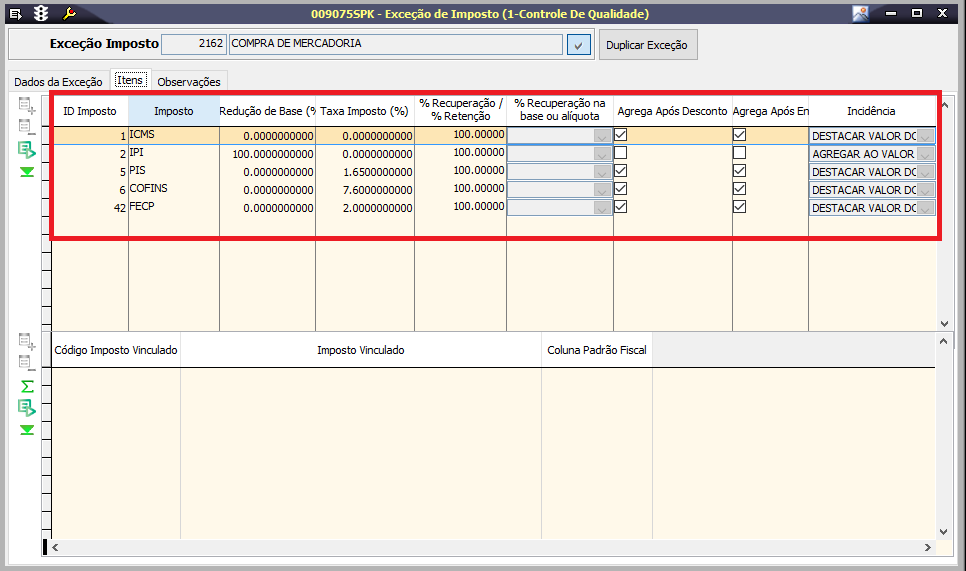Click green down arrow icon beside the tax grid

[27, 172]
